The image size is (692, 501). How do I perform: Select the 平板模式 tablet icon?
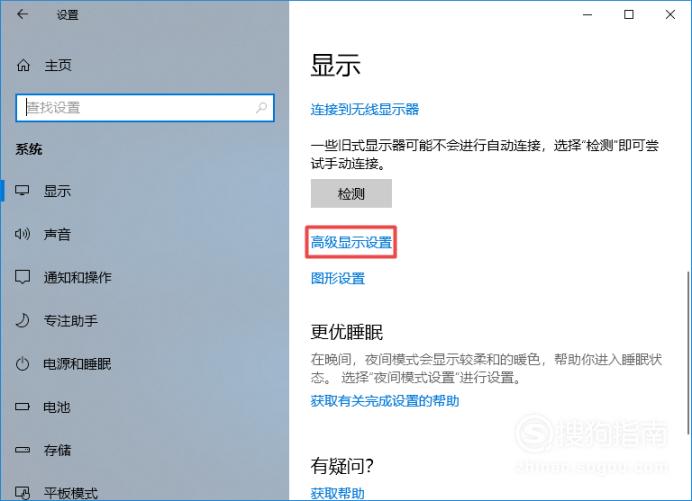tap(22, 493)
